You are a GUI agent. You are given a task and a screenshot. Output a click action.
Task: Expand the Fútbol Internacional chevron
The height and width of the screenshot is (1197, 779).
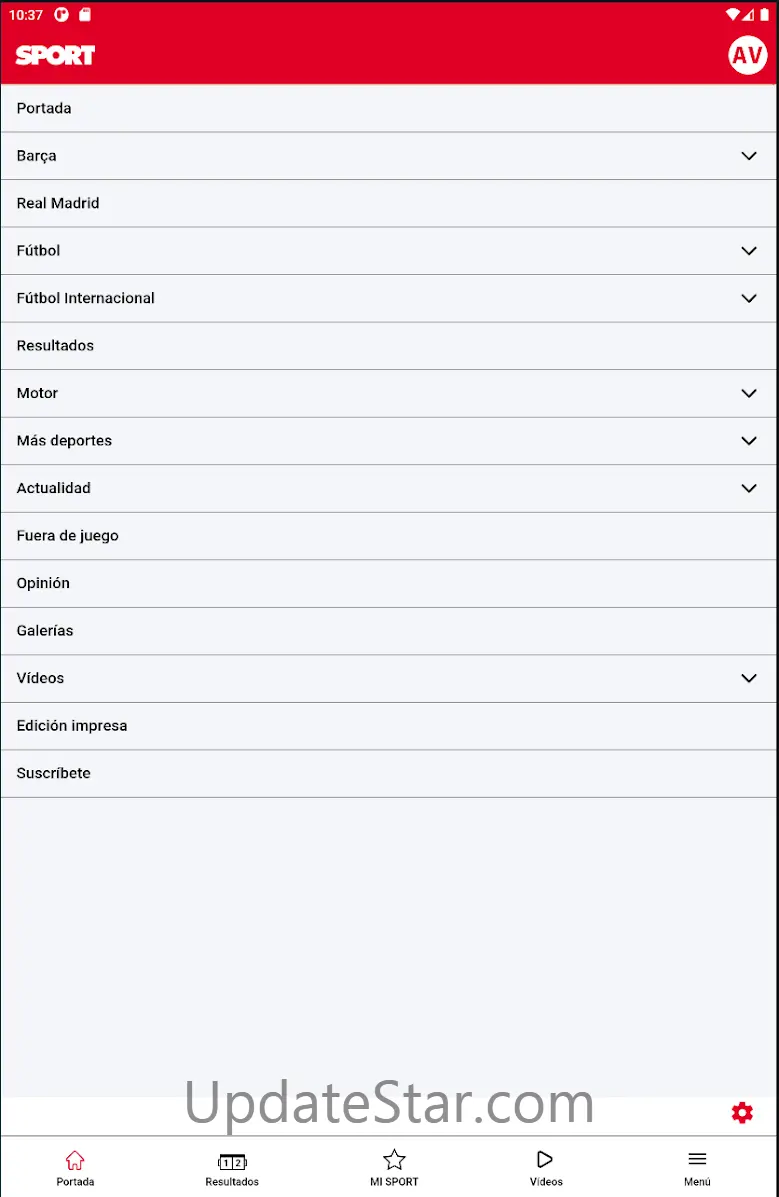pos(749,298)
